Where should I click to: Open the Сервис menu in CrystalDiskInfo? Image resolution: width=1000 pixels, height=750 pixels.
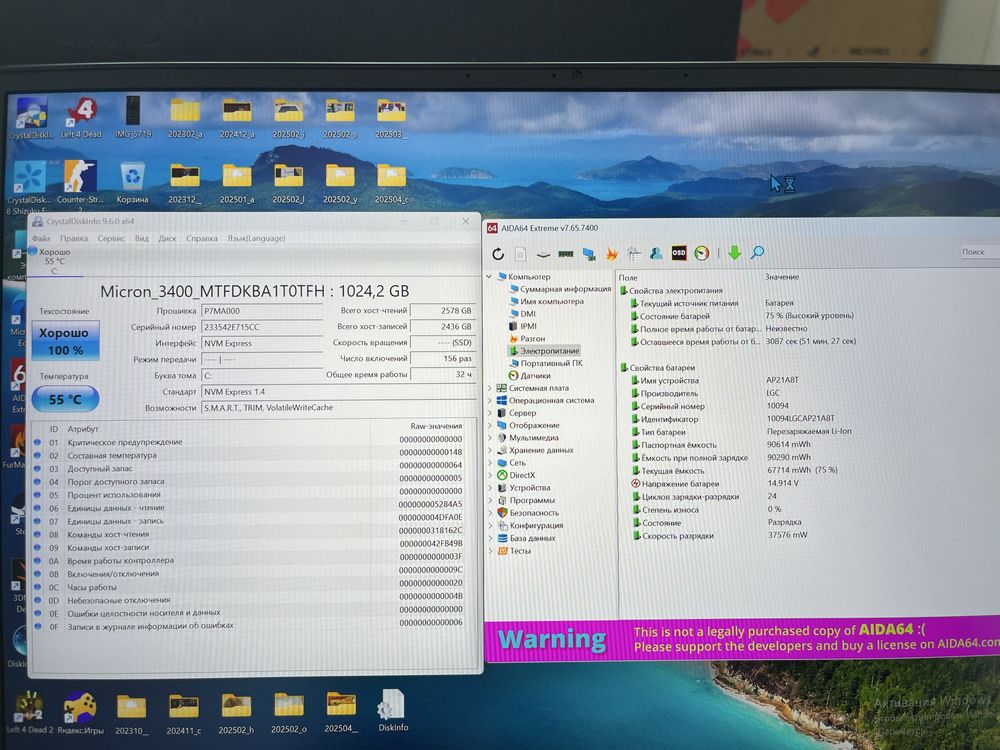point(112,238)
